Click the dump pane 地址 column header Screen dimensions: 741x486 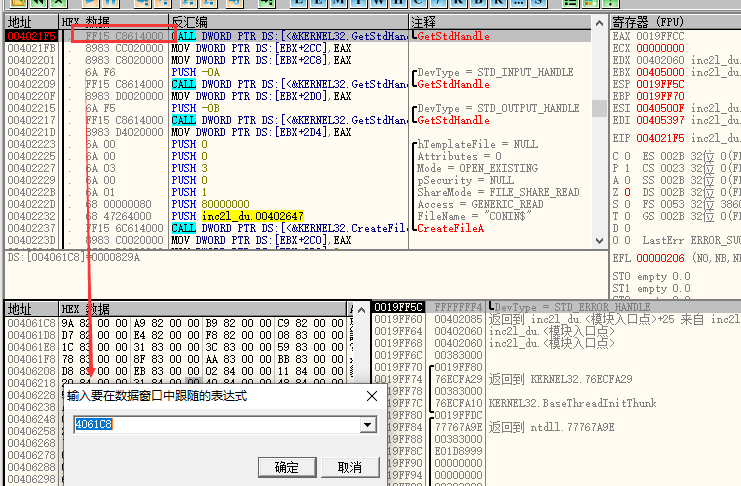pos(32,309)
